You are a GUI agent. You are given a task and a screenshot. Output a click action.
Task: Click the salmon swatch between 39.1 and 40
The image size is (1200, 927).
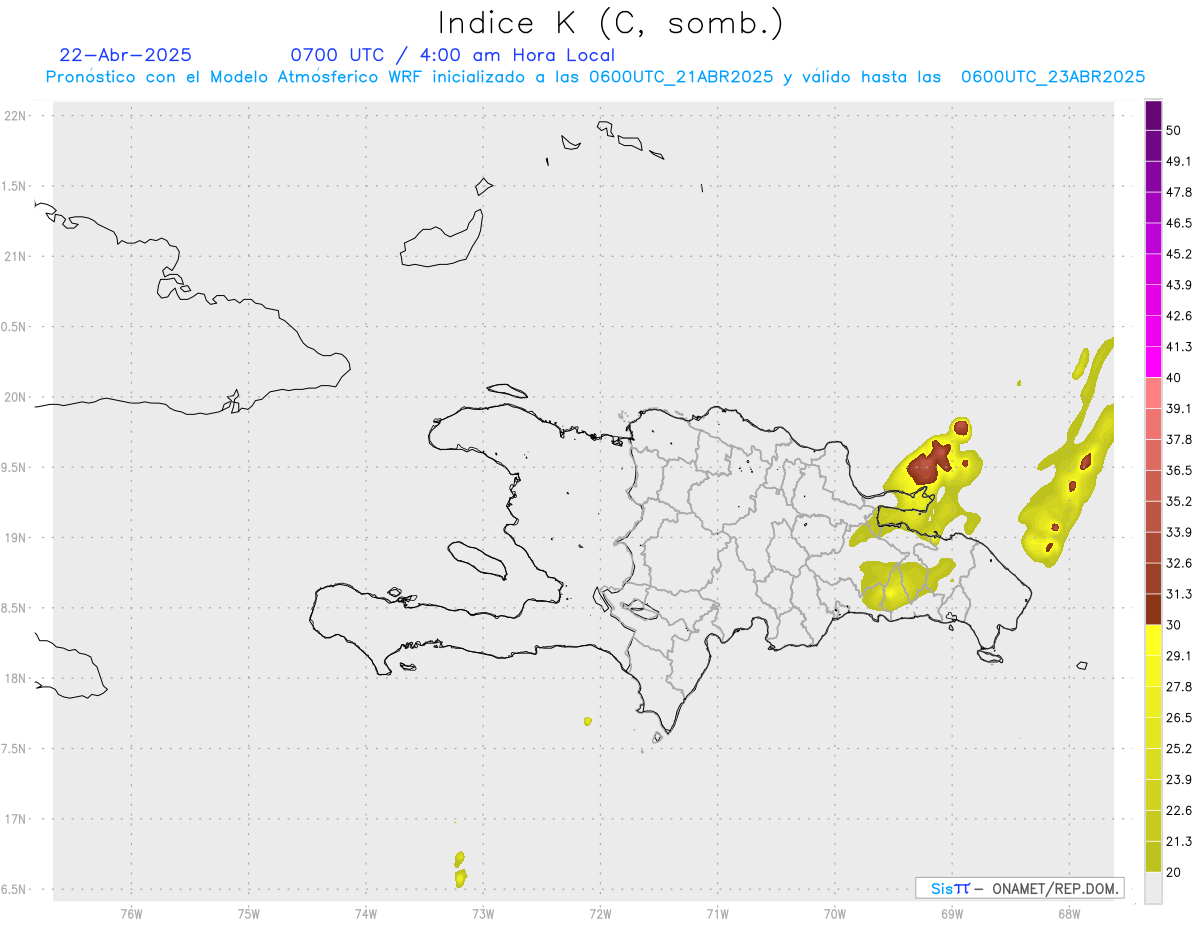[x=1154, y=393]
